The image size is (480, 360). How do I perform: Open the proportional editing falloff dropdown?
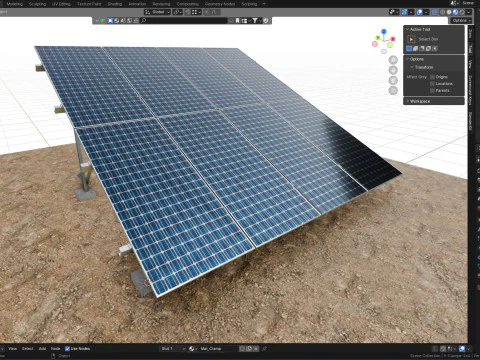[214, 12]
